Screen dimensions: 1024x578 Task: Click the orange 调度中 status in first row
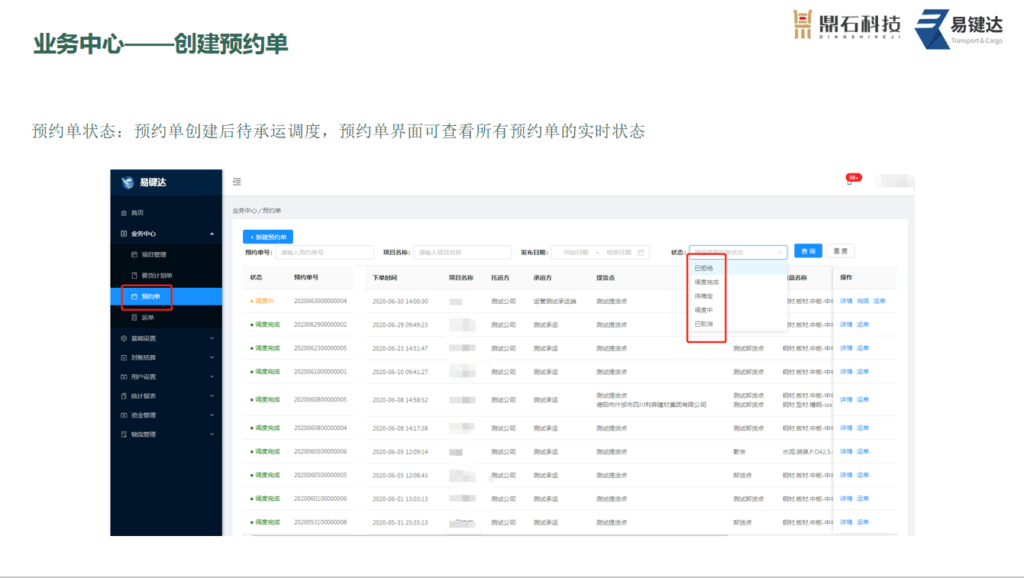[262, 301]
